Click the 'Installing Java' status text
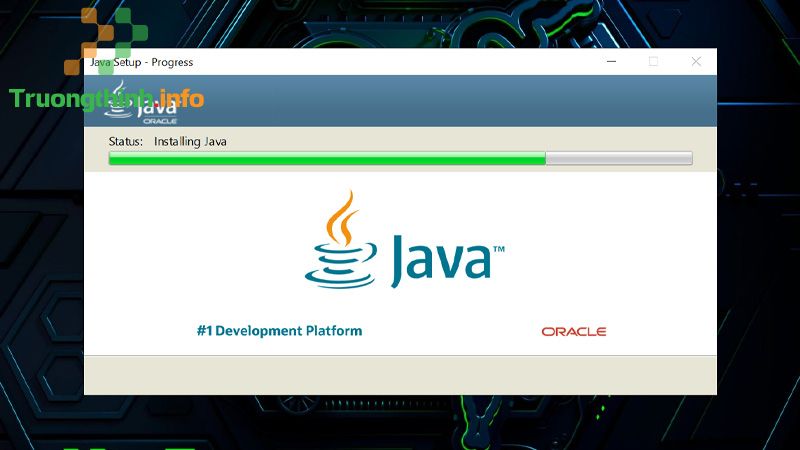 pos(190,141)
